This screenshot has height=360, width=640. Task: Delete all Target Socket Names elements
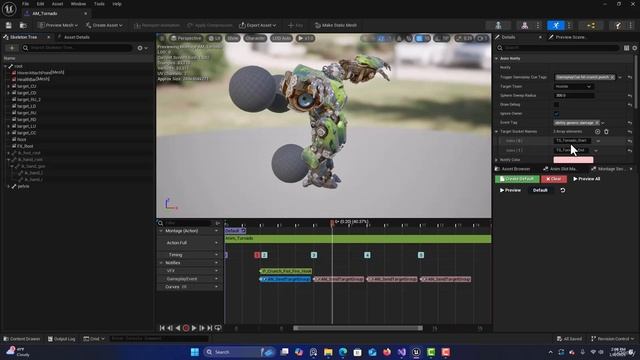pos(606,131)
